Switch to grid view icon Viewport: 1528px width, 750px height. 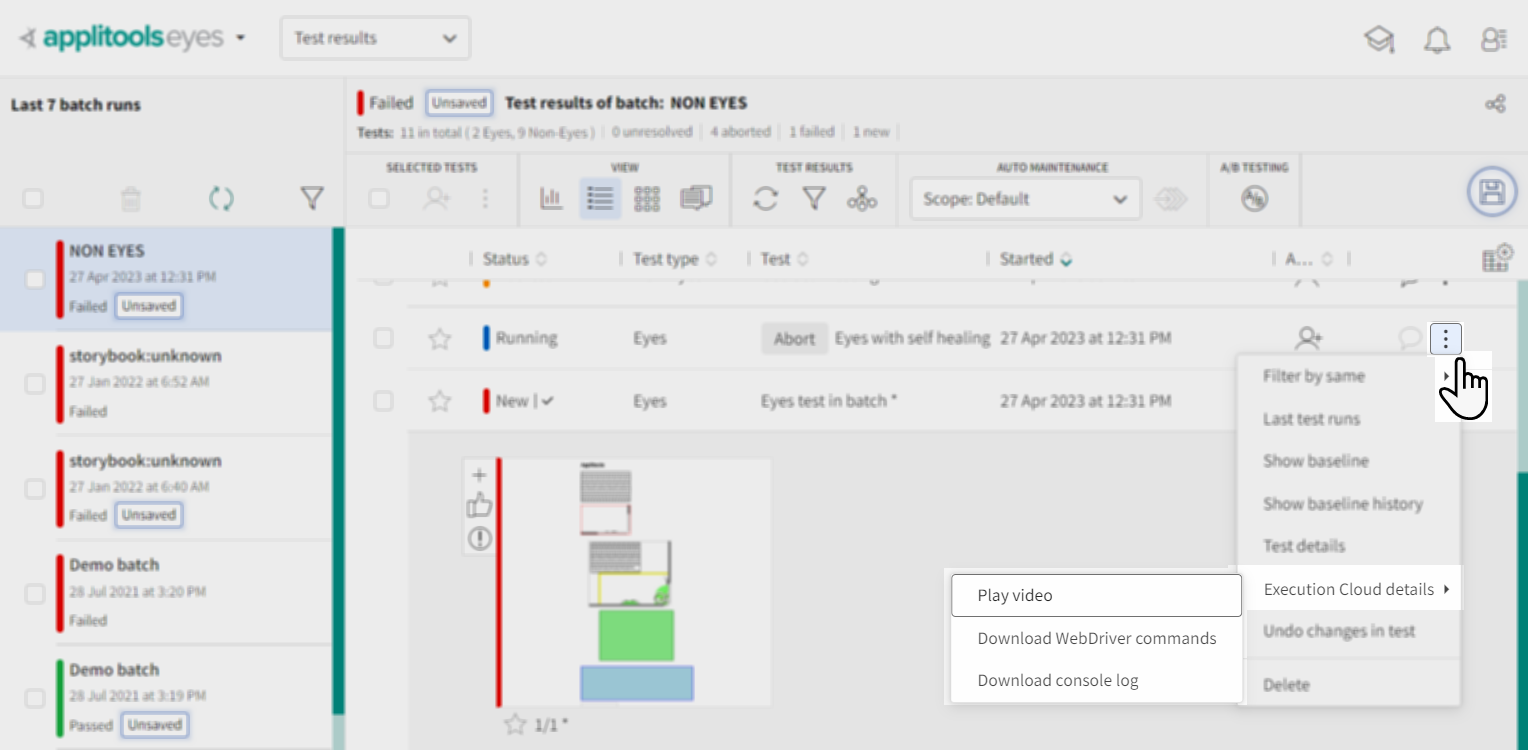tap(647, 199)
